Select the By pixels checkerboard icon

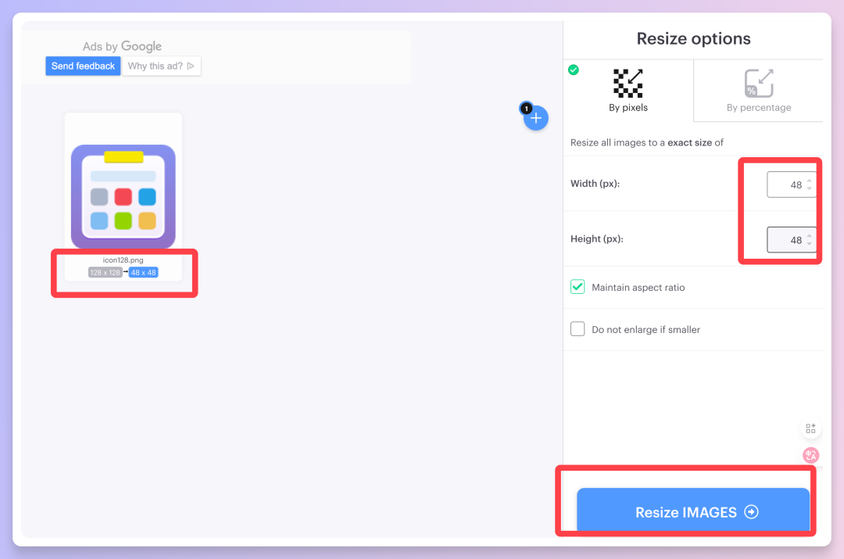pyautogui.click(x=628, y=83)
